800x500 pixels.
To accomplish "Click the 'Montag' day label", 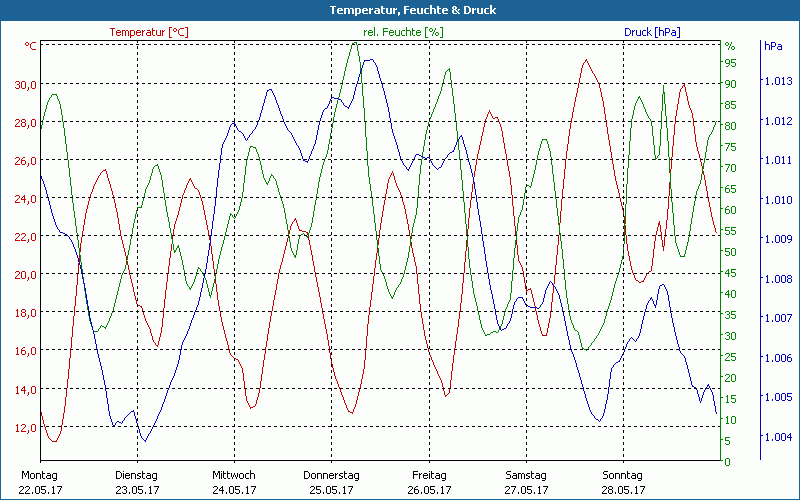I will pos(39,475).
